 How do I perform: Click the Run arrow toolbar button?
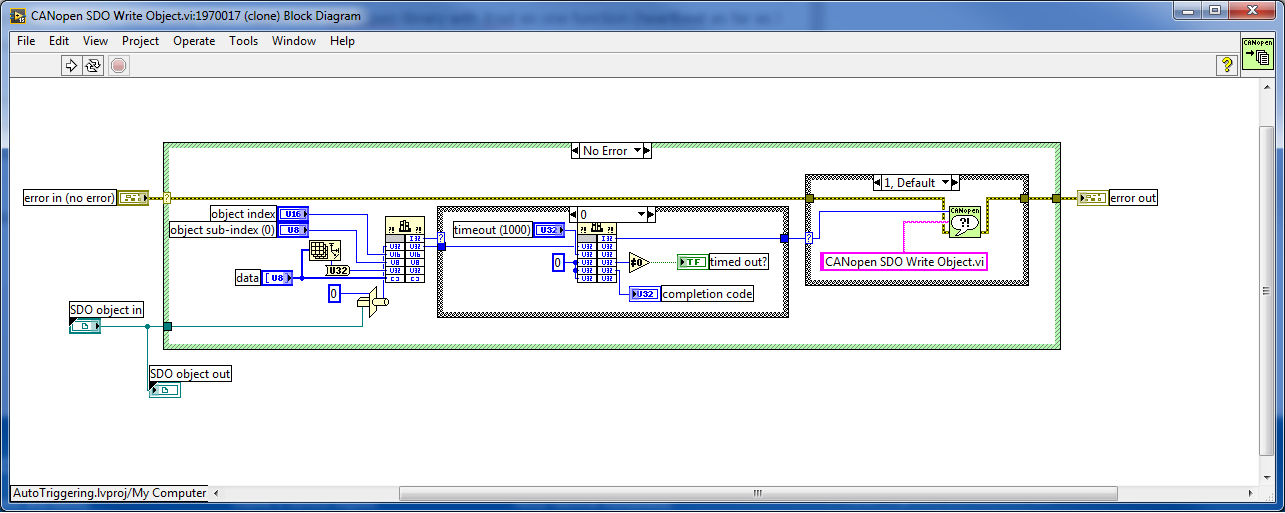click(72, 66)
